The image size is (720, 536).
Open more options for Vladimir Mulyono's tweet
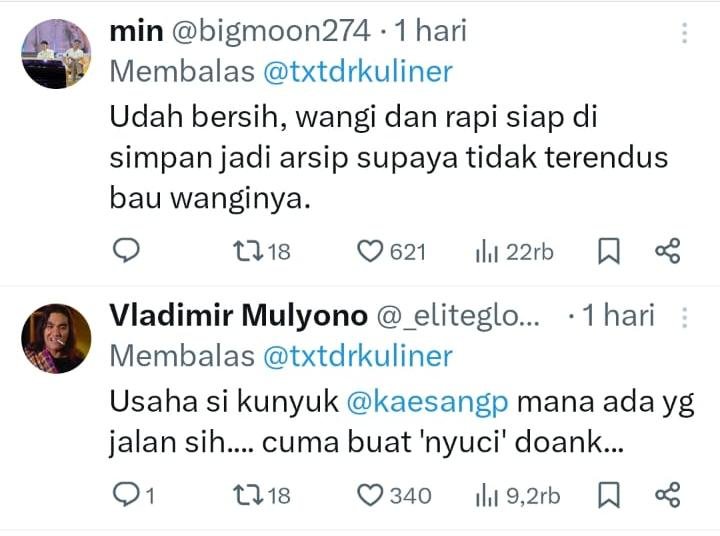click(685, 318)
